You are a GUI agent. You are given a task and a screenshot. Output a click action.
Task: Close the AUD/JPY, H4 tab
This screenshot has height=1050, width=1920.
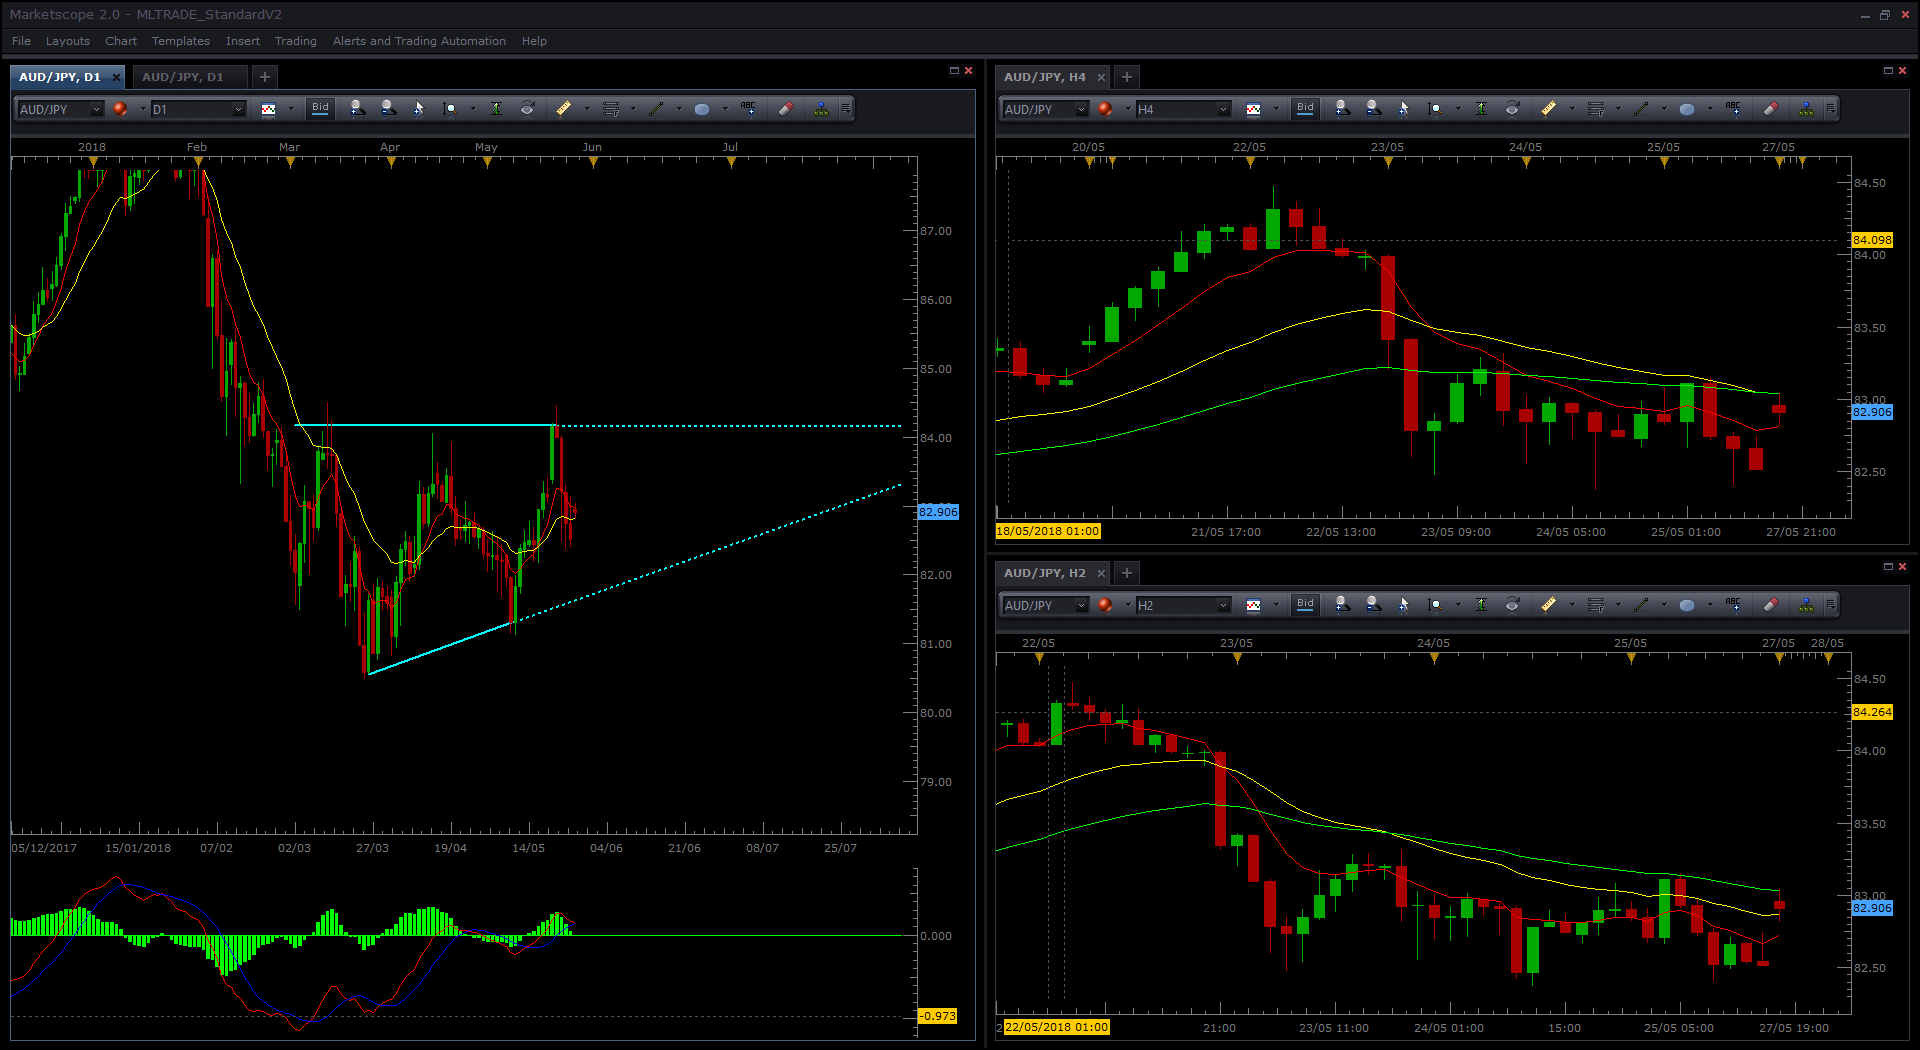1101,77
